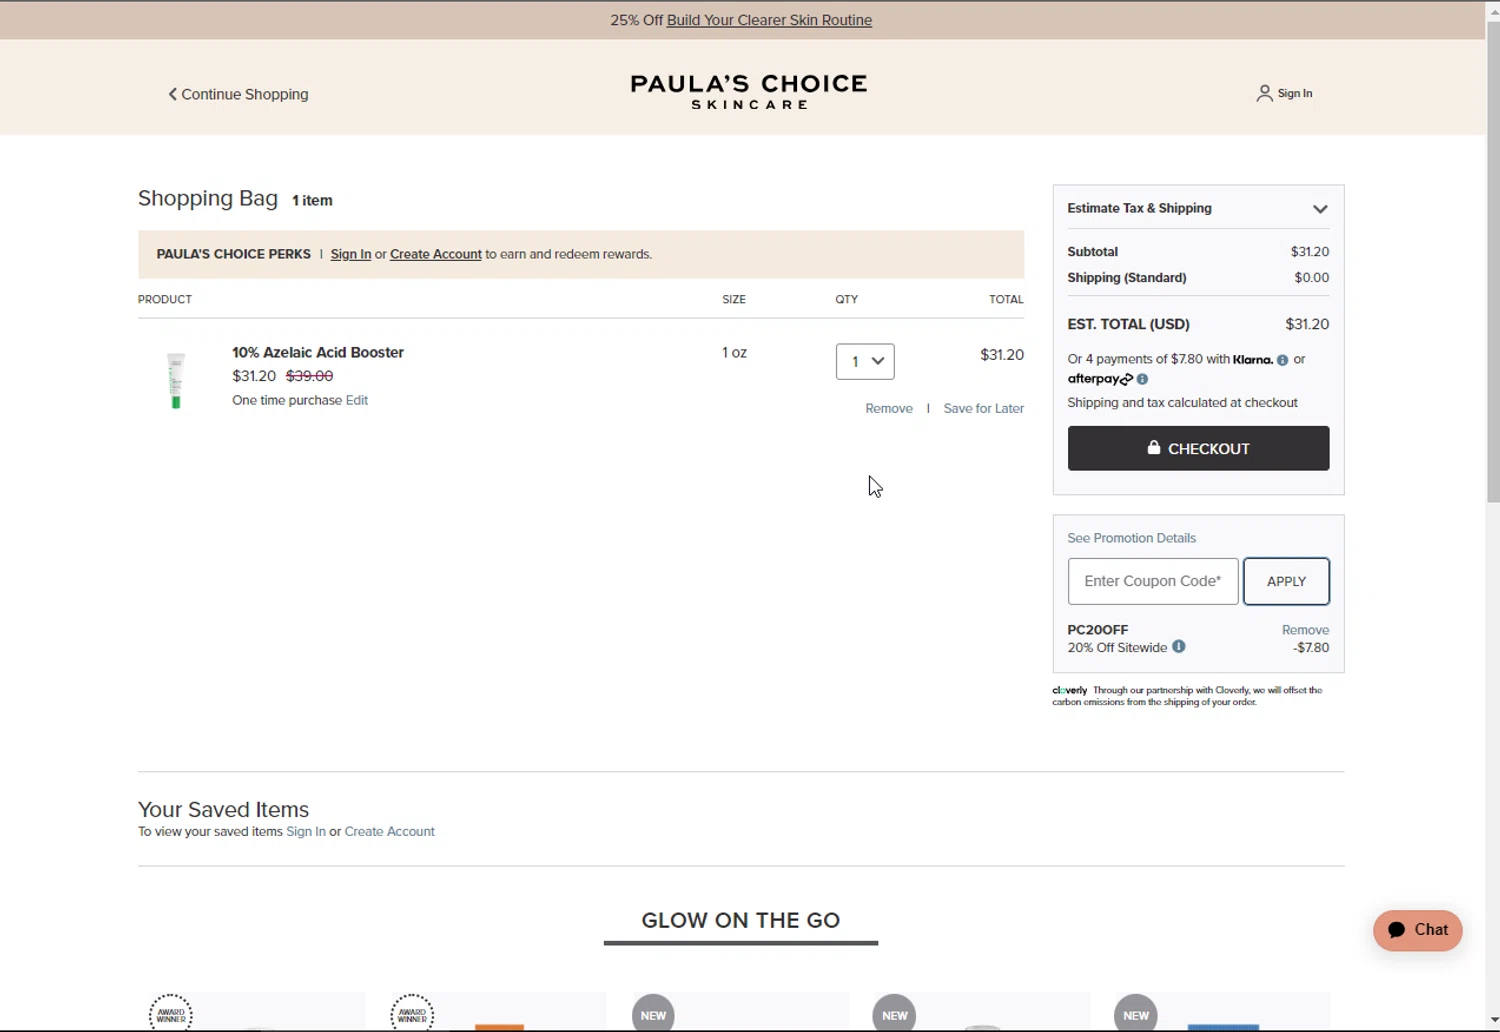Open See Promotion Details
The height and width of the screenshot is (1032, 1500).
tap(1131, 538)
